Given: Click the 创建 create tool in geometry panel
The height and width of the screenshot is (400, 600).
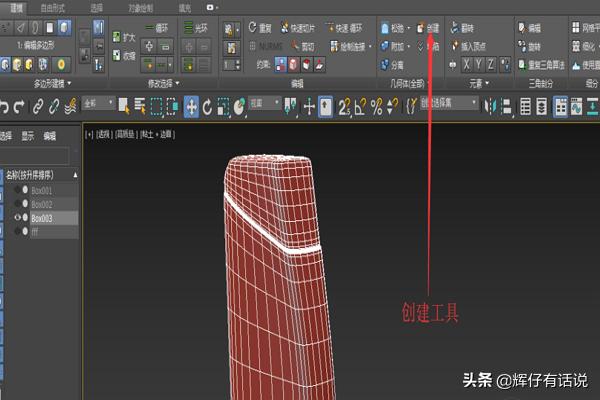Looking at the screenshot, I should coord(428,28).
